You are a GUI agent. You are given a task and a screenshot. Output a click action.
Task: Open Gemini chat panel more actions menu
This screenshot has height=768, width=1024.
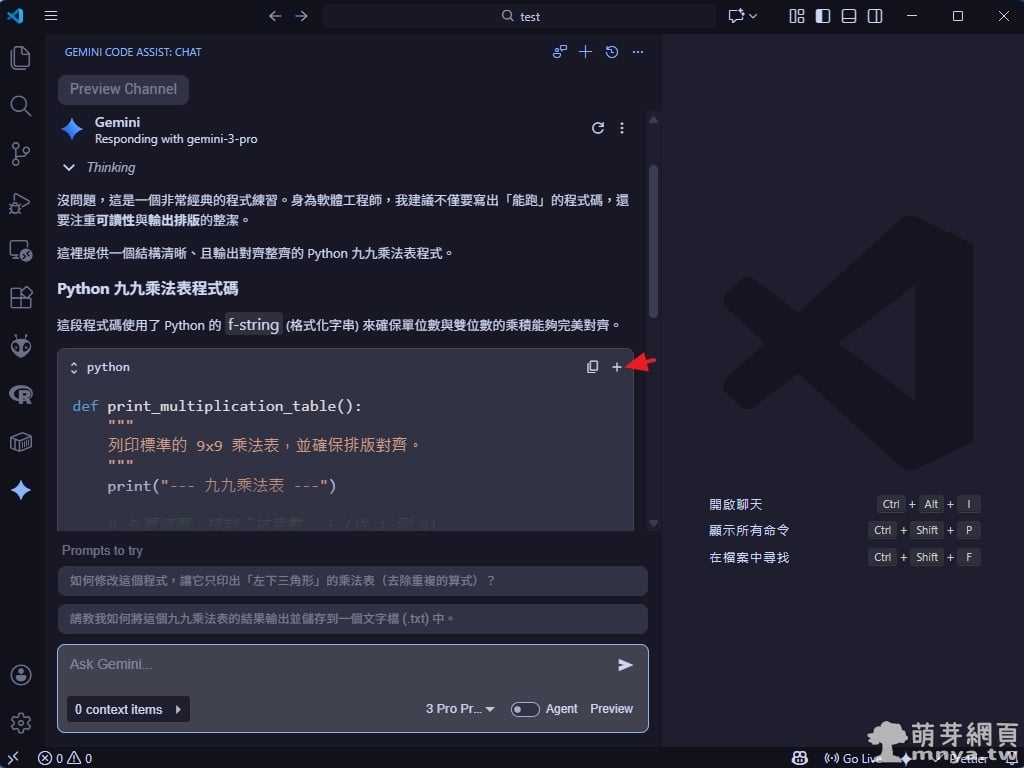coord(638,52)
